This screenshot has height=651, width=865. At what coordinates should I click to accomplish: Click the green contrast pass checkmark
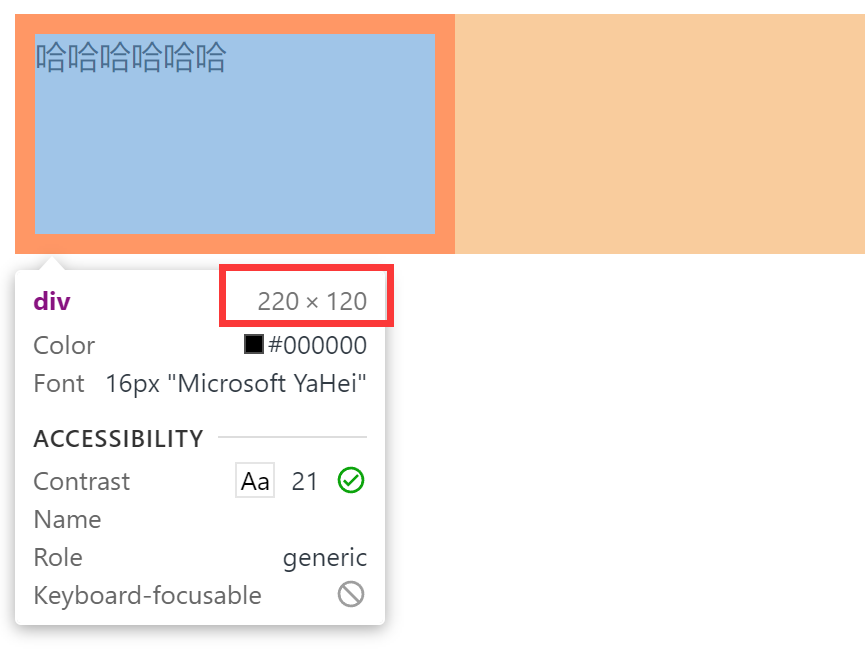(x=351, y=481)
